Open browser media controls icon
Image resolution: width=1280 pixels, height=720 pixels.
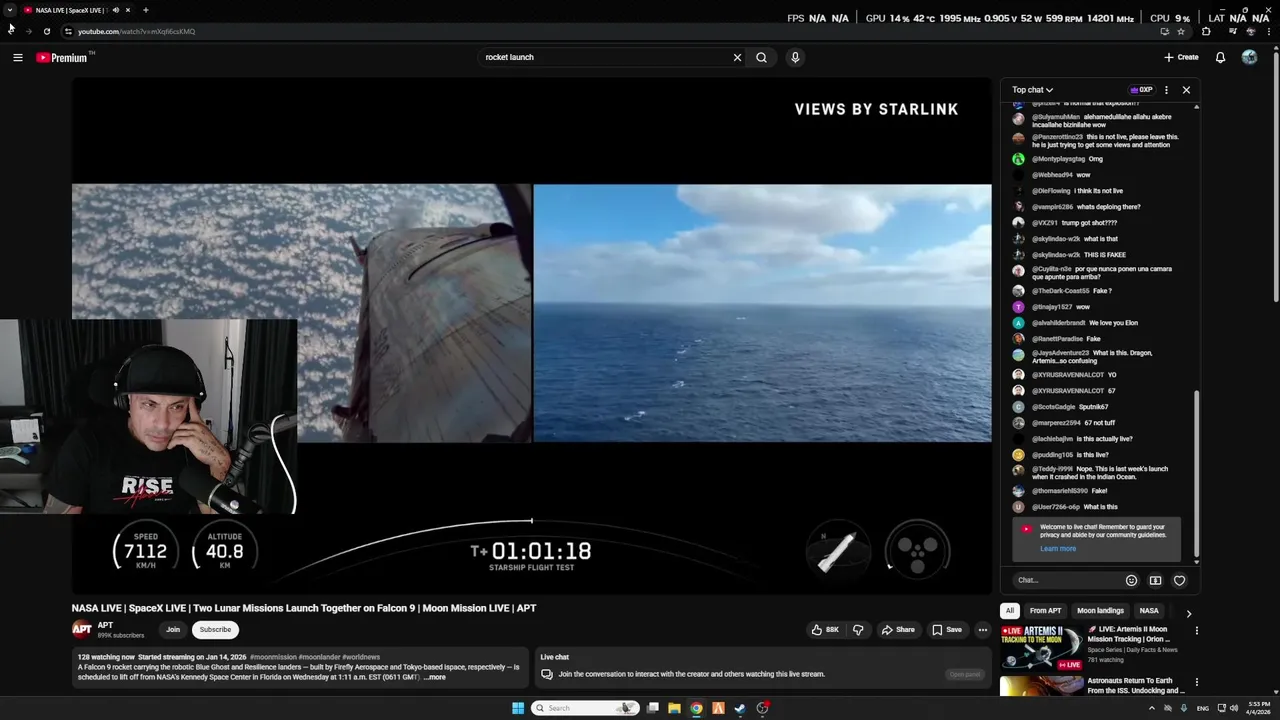coord(1232,31)
